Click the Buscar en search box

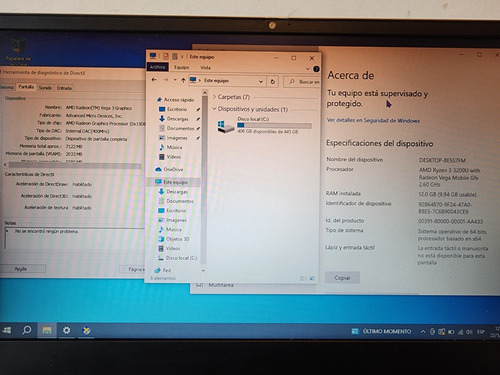point(302,82)
